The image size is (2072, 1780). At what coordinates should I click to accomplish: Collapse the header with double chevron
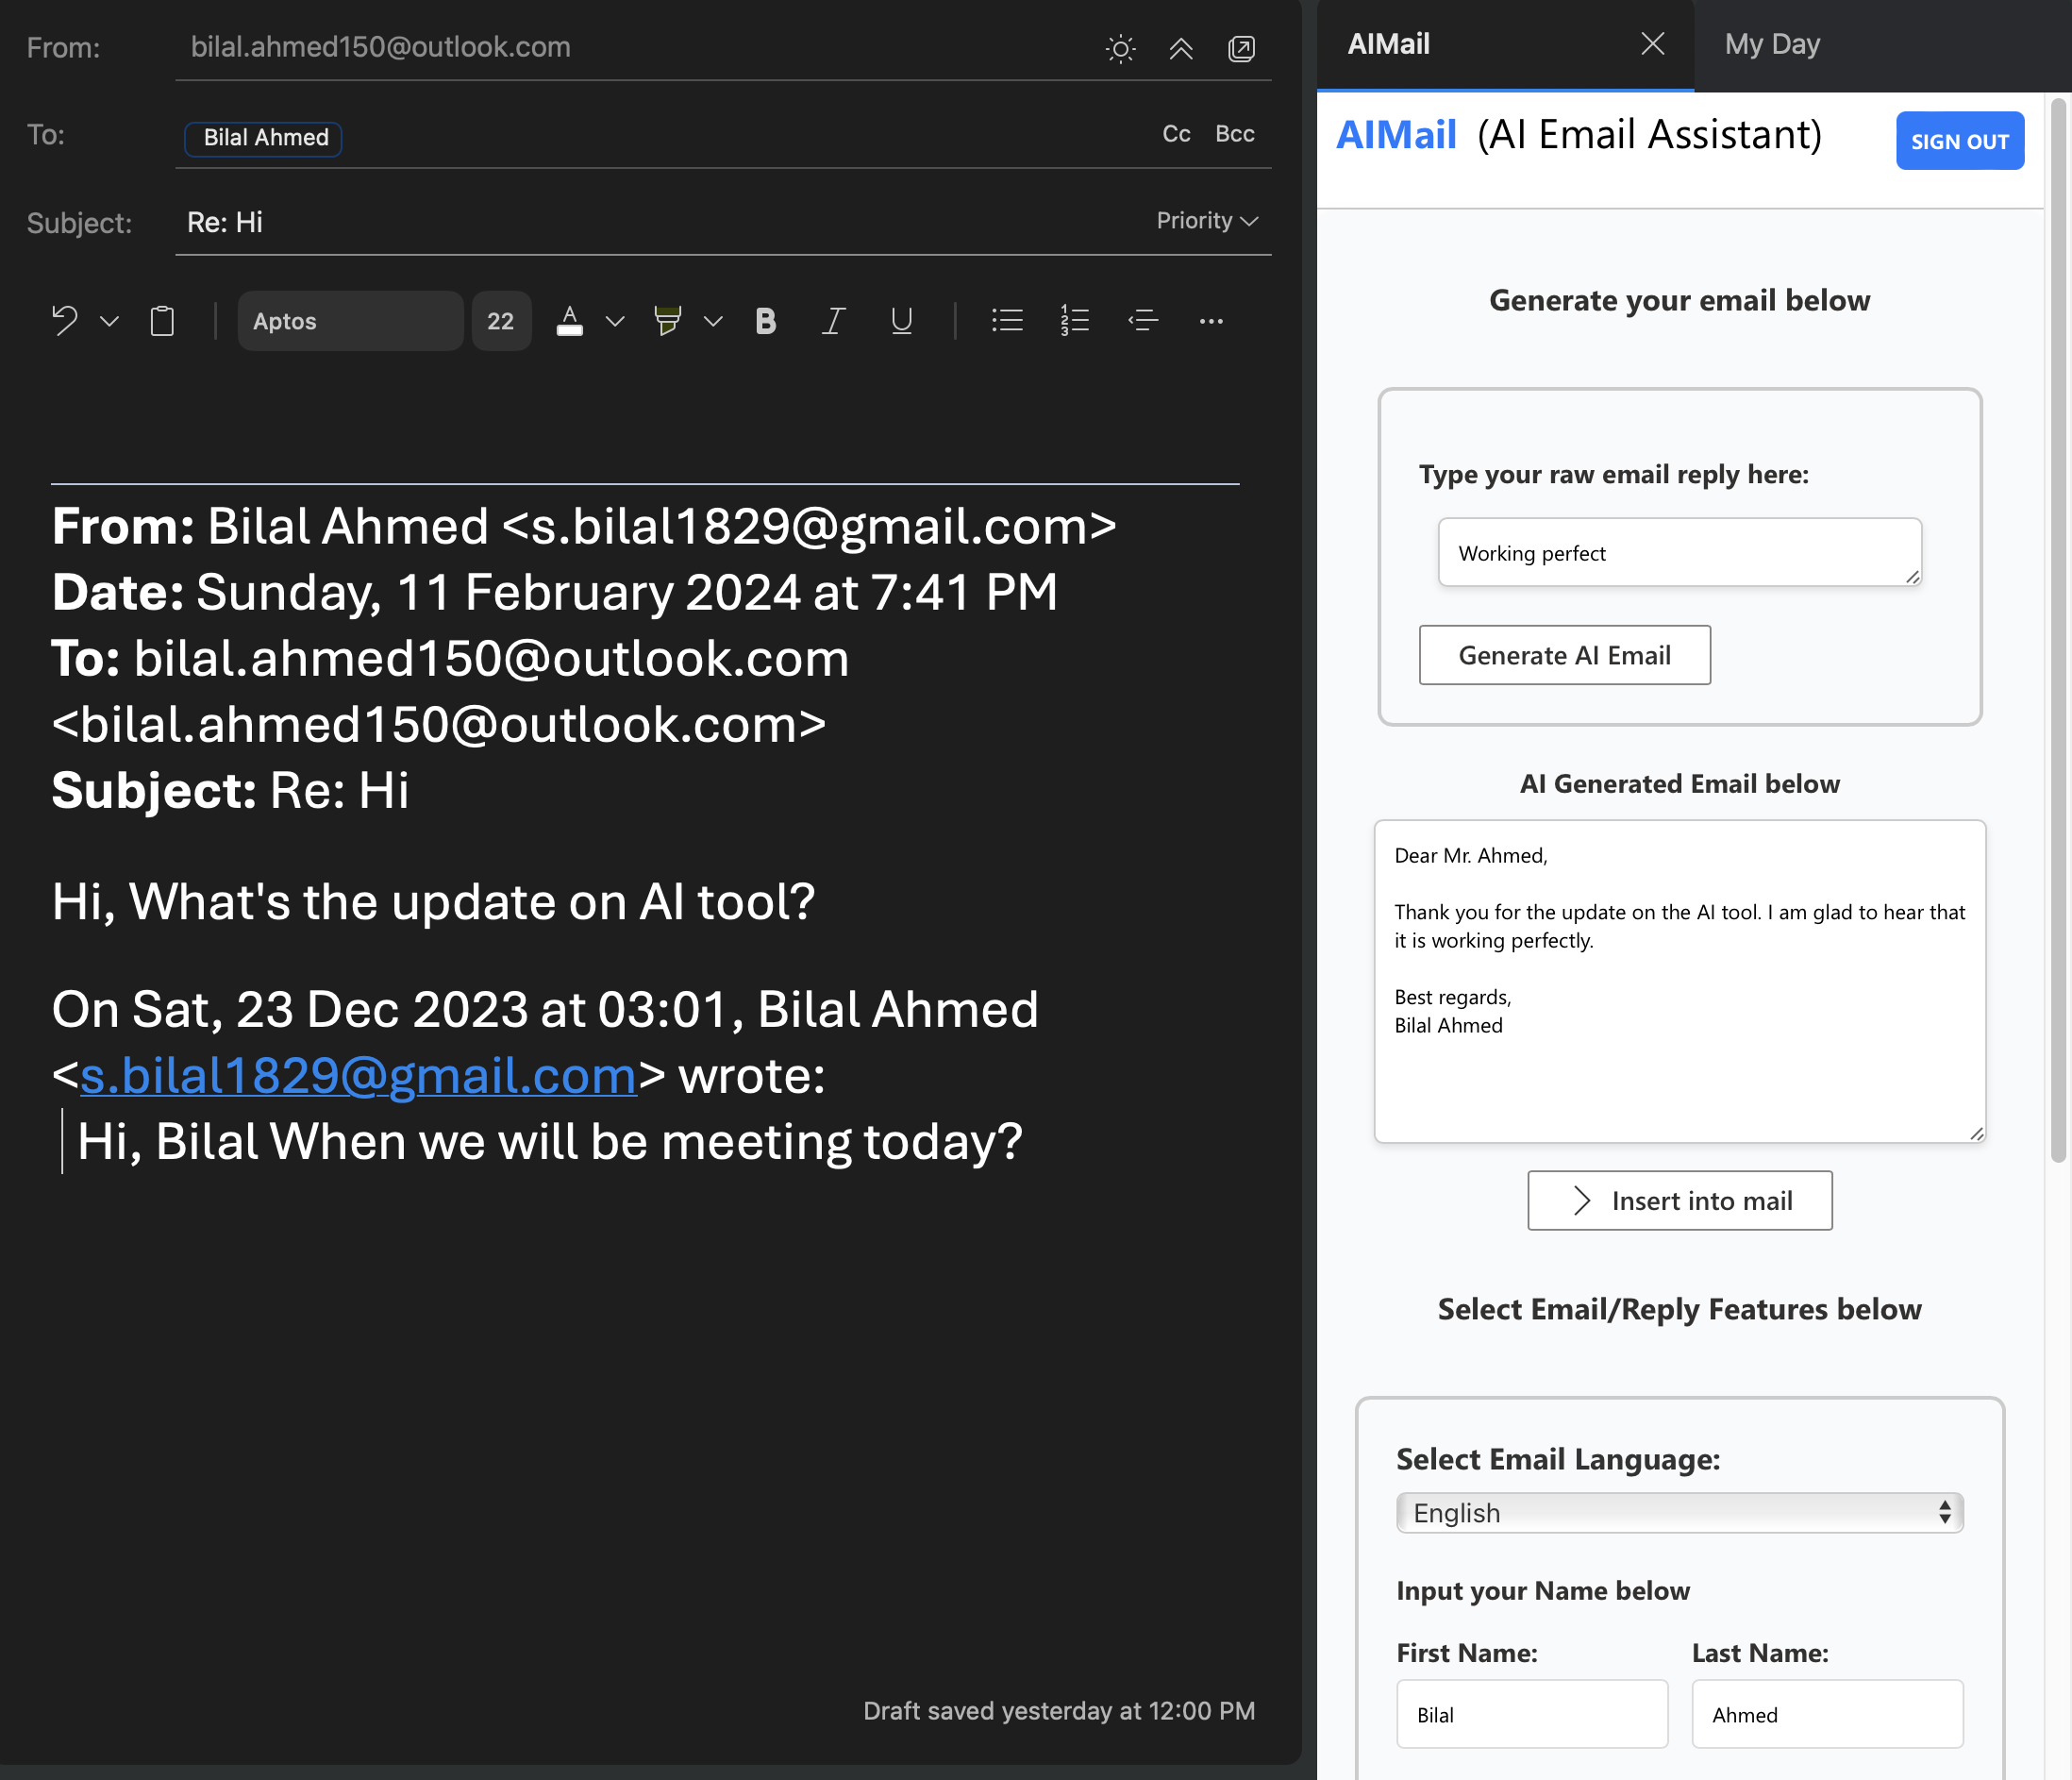pyautogui.click(x=1181, y=49)
